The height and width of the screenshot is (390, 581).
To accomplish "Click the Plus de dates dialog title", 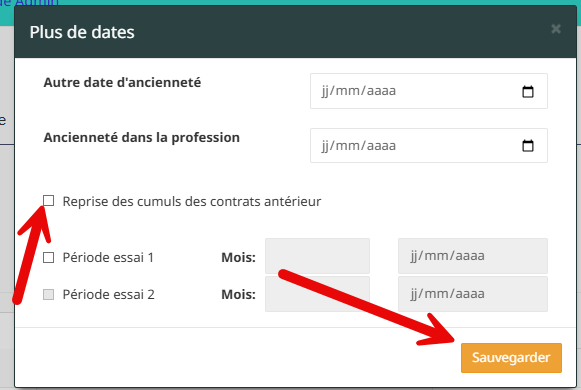I will point(82,32).
